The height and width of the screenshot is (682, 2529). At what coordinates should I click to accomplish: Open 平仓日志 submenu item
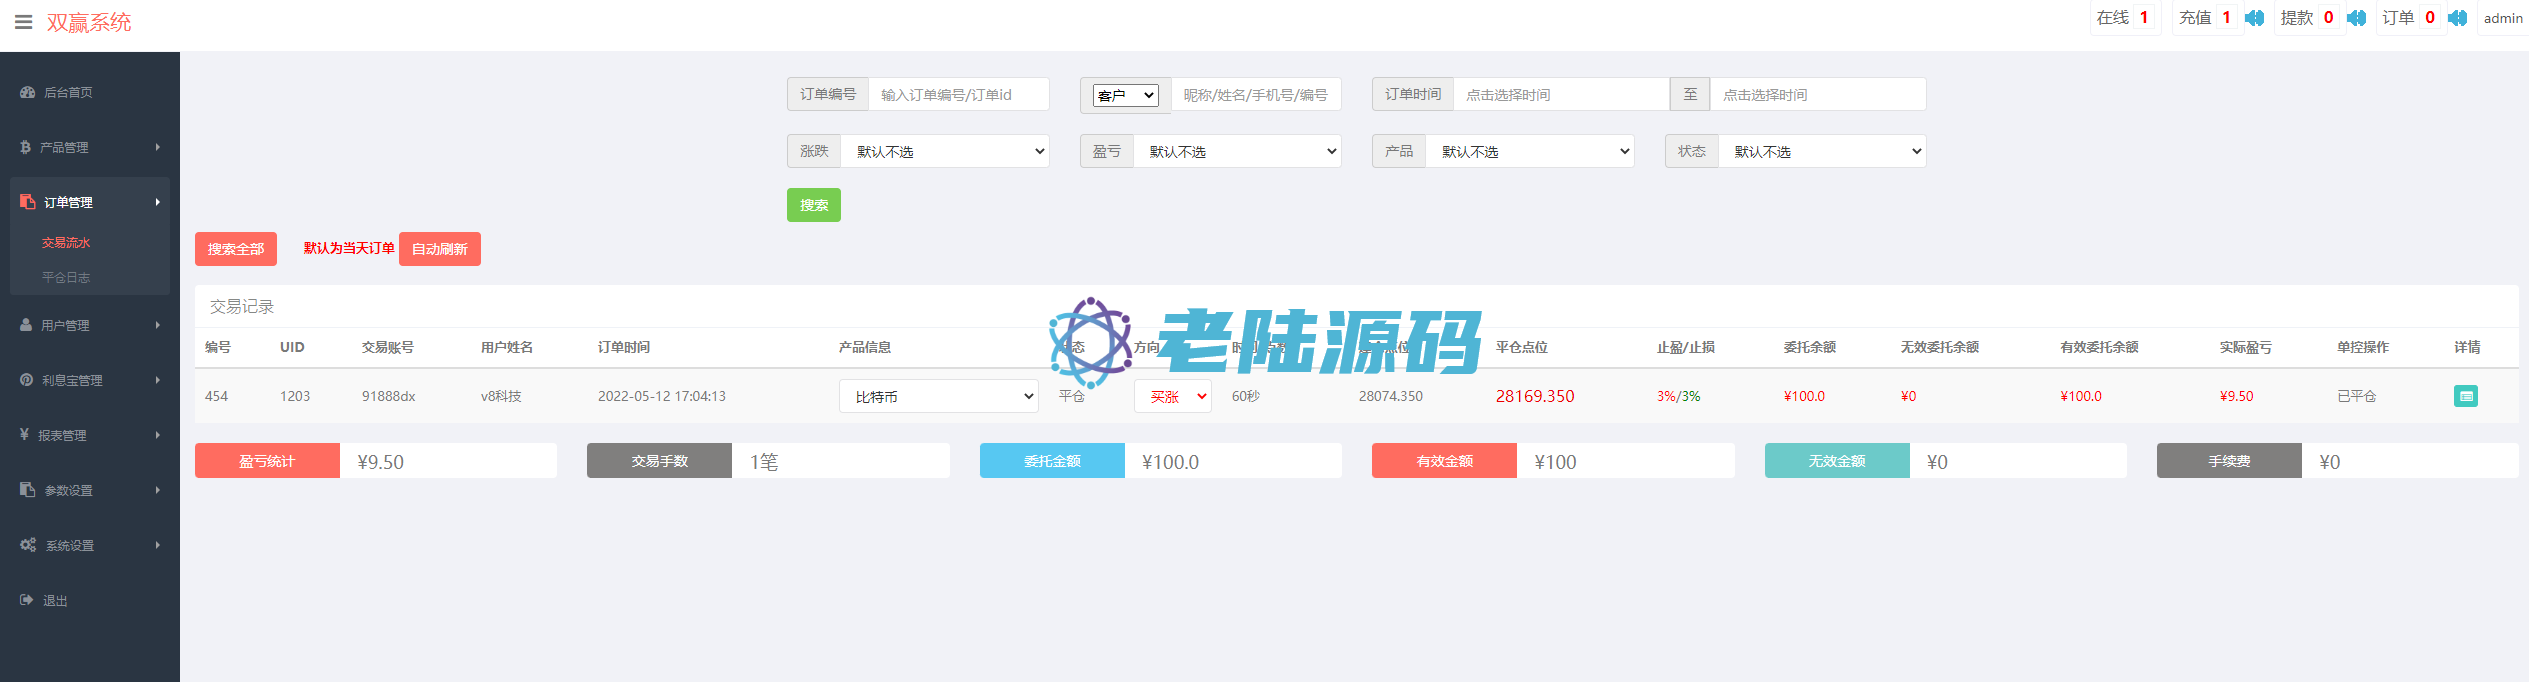point(66,278)
